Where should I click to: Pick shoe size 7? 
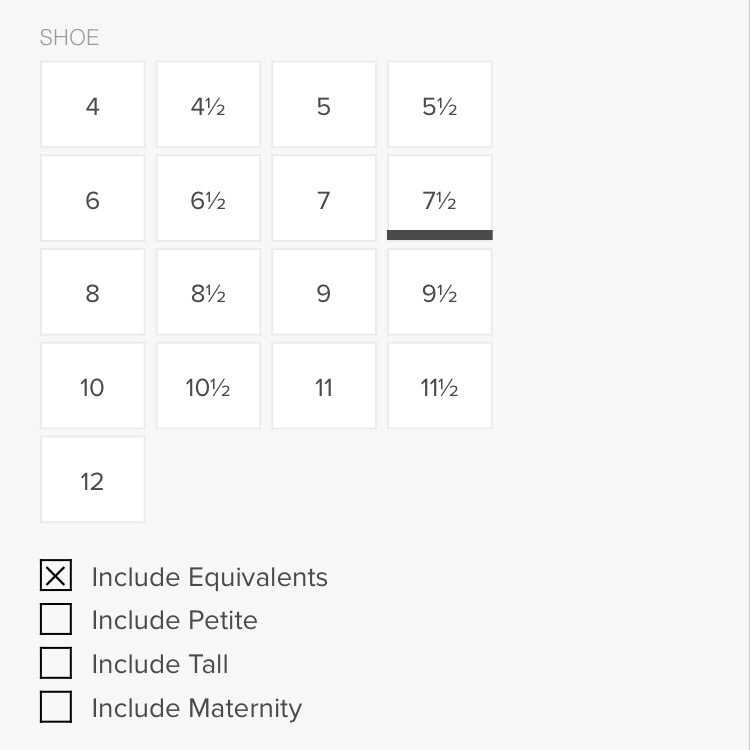pos(324,199)
